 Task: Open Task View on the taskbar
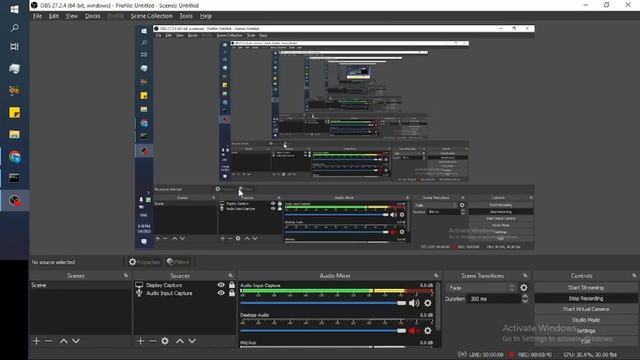(x=14, y=47)
